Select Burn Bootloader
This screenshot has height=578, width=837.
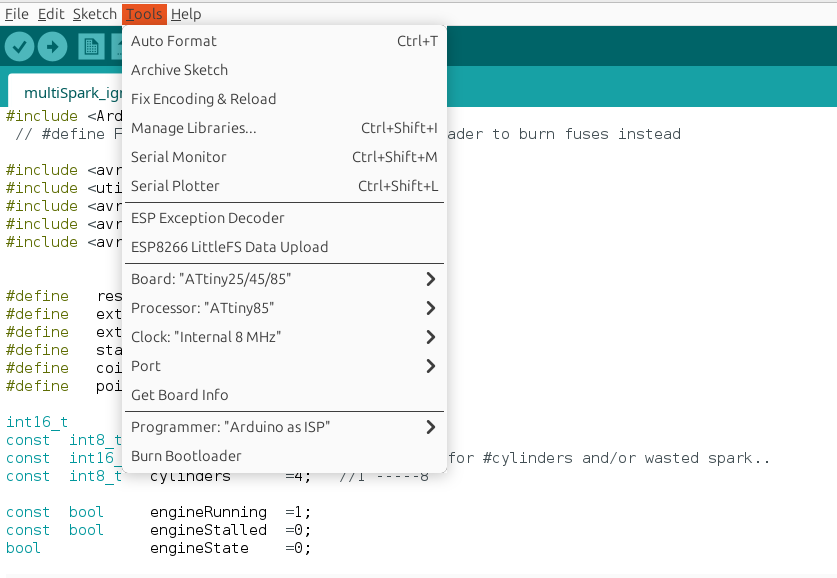(x=186, y=456)
